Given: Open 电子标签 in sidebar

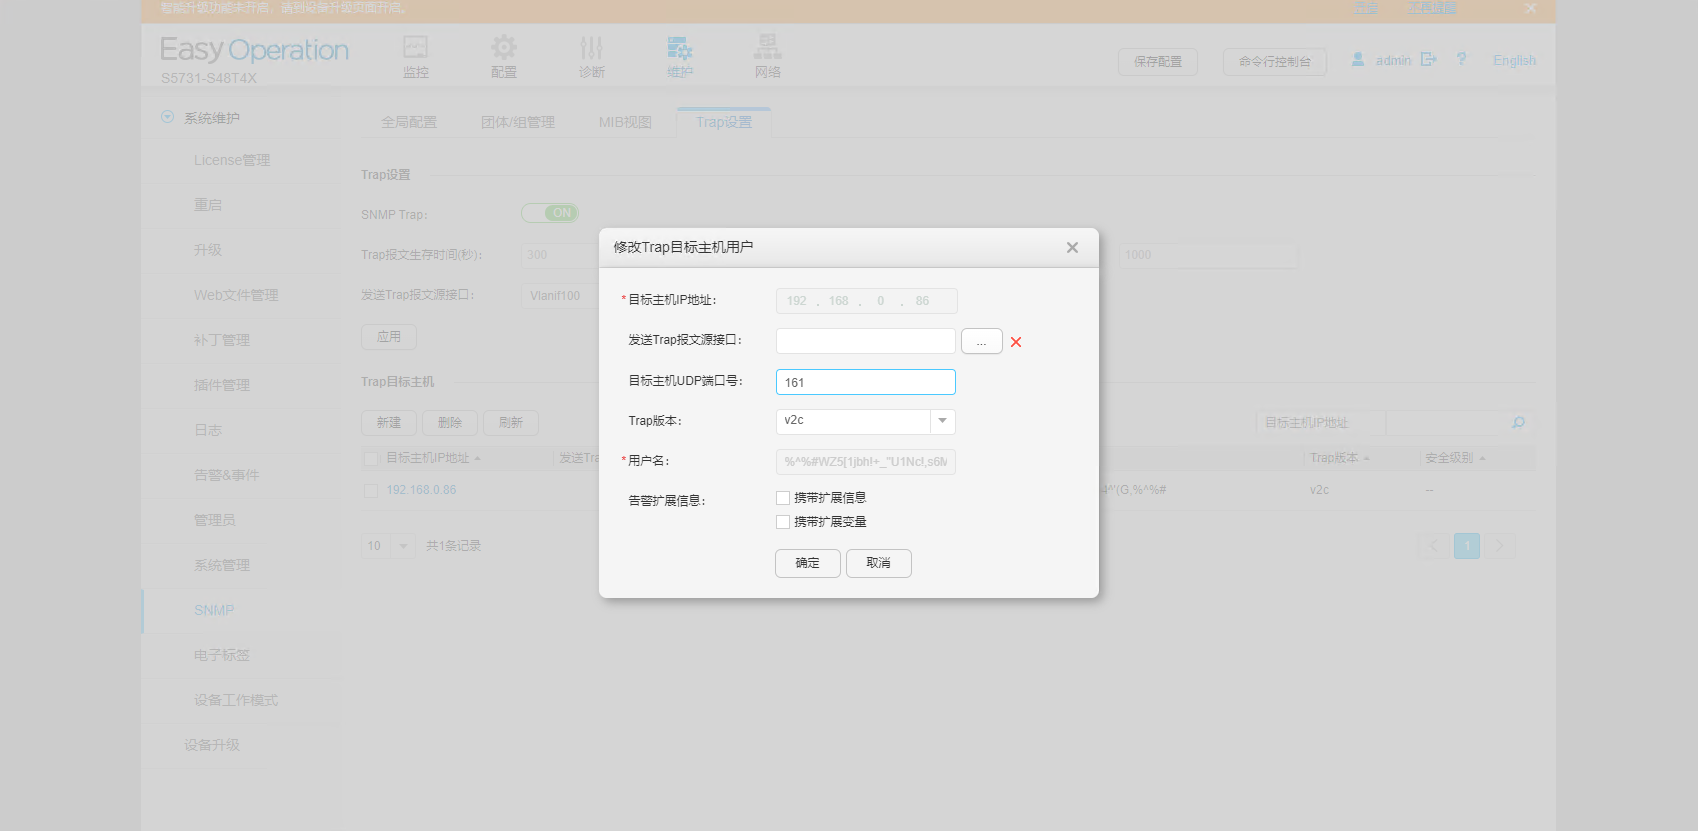Looking at the screenshot, I should tap(222, 655).
